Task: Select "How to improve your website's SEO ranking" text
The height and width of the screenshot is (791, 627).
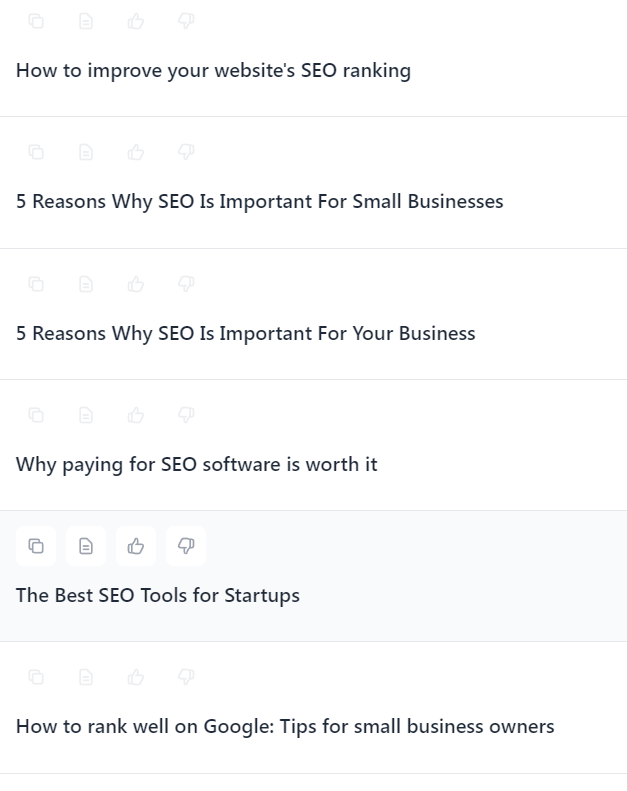Action: [213, 71]
